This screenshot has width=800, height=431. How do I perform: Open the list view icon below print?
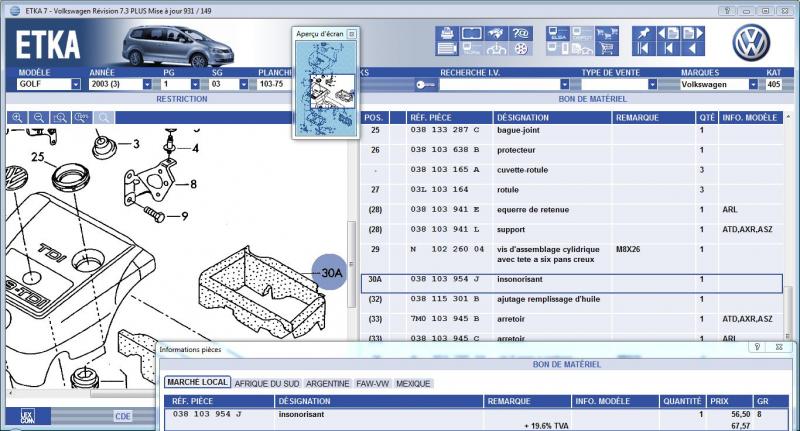(447, 49)
